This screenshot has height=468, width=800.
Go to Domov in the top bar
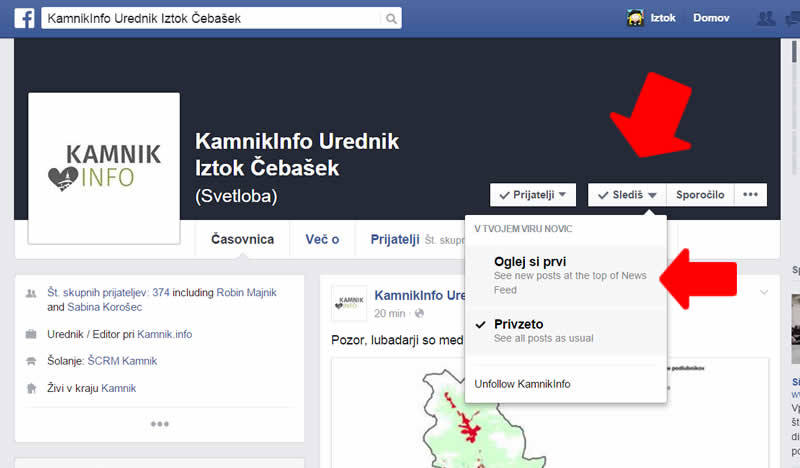point(711,18)
